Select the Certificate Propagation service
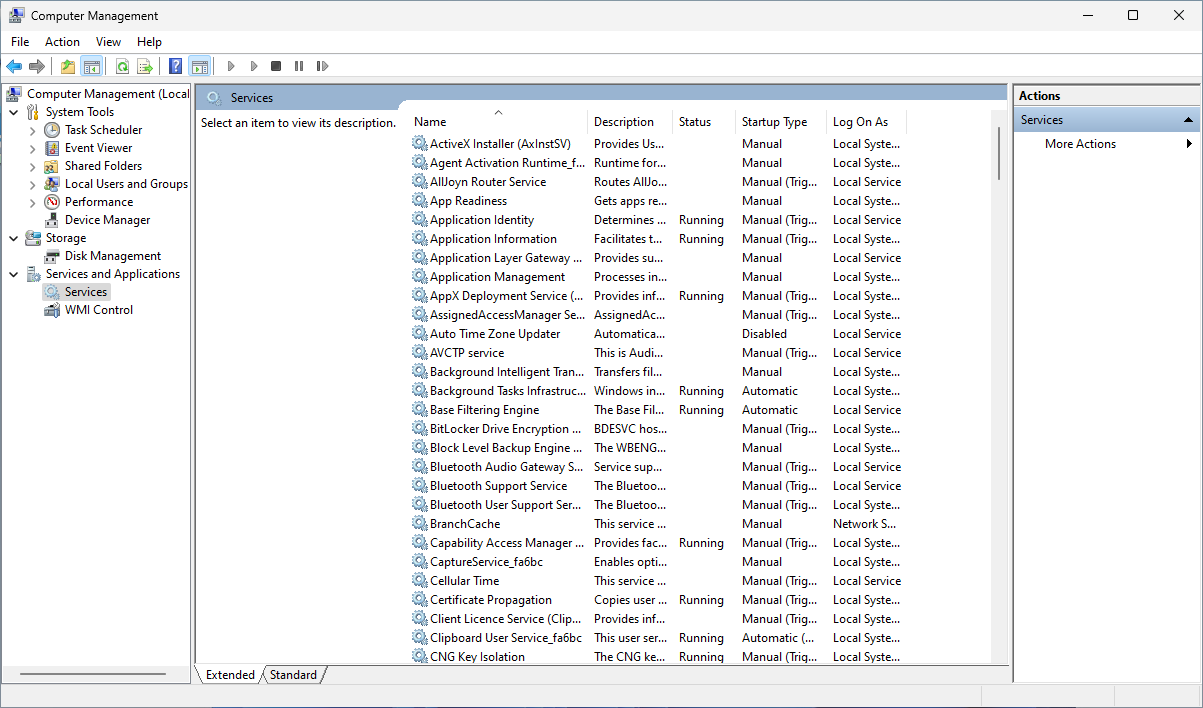This screenshot has width=1203, height=708. tap(657, 600)
